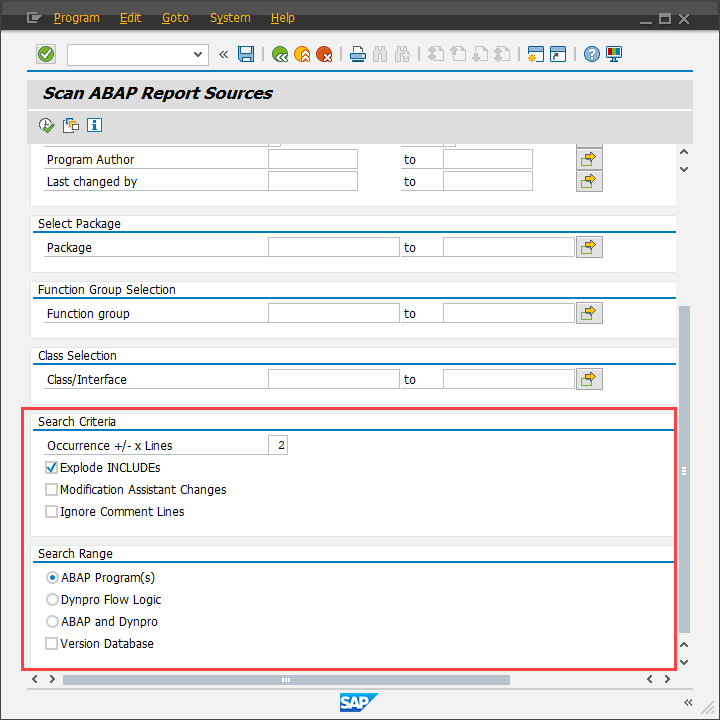Click the Create New Session icon
720x720 pixels.
click(536, 55)
